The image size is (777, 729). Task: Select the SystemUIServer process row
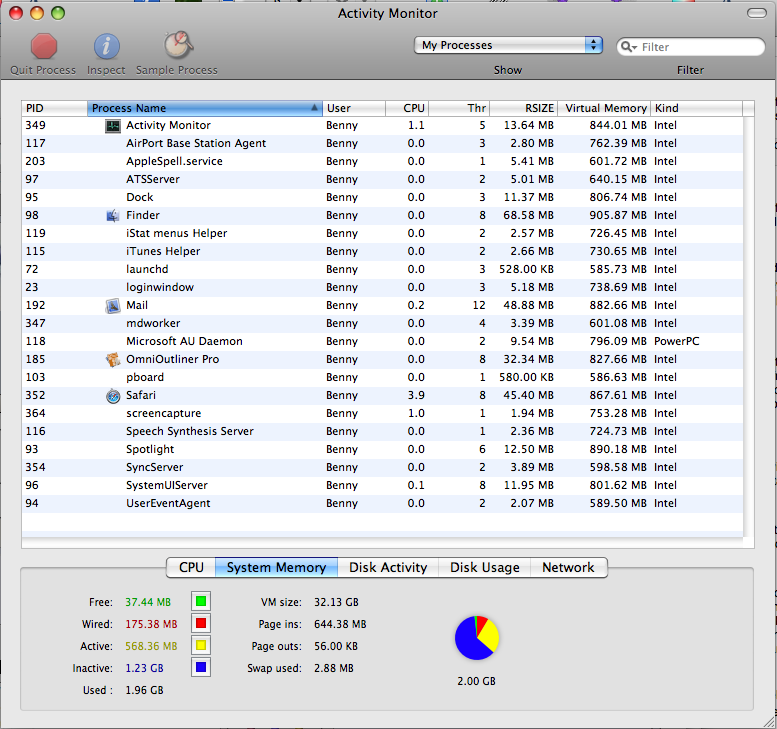click(382, 486)
